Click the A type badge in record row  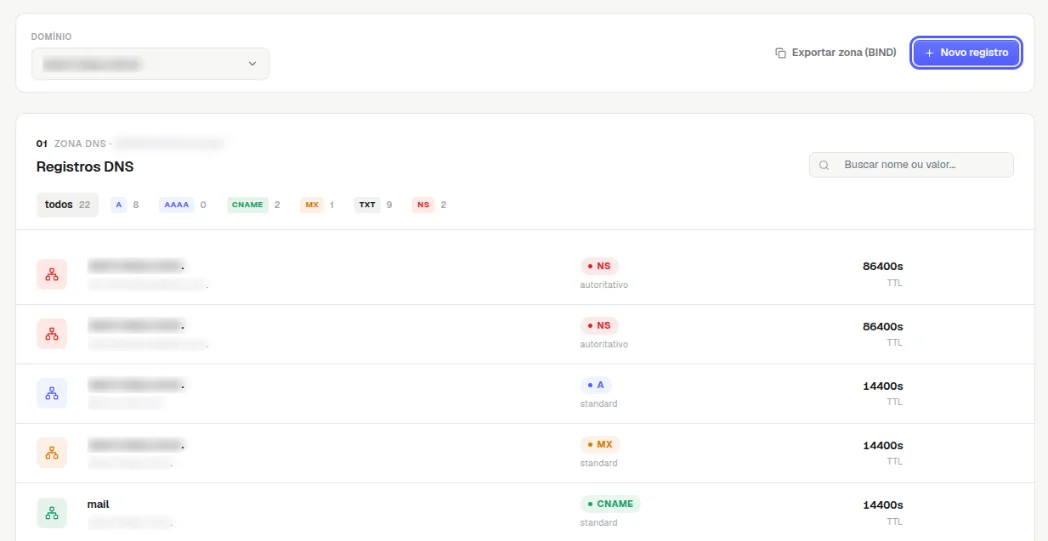[596, 385]
